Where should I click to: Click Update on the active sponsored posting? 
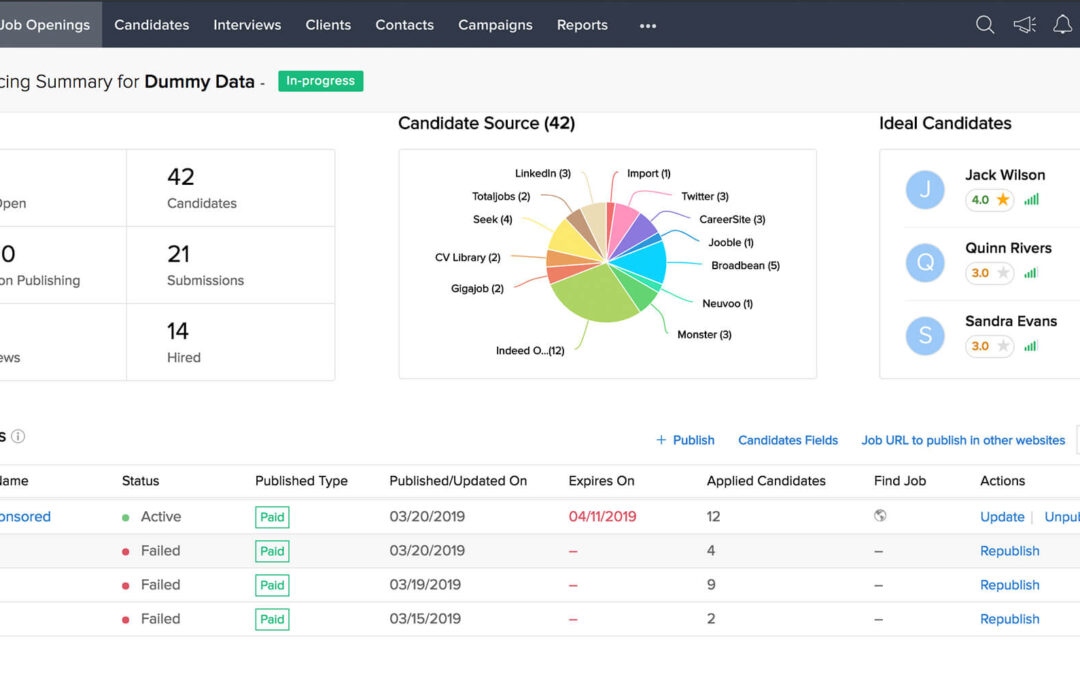point(1002,517)
